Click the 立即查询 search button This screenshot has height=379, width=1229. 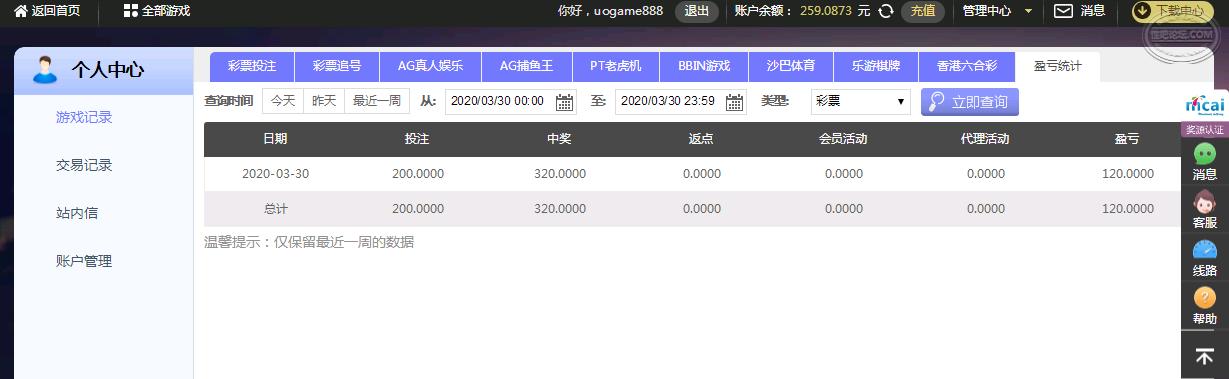[970, 102]
